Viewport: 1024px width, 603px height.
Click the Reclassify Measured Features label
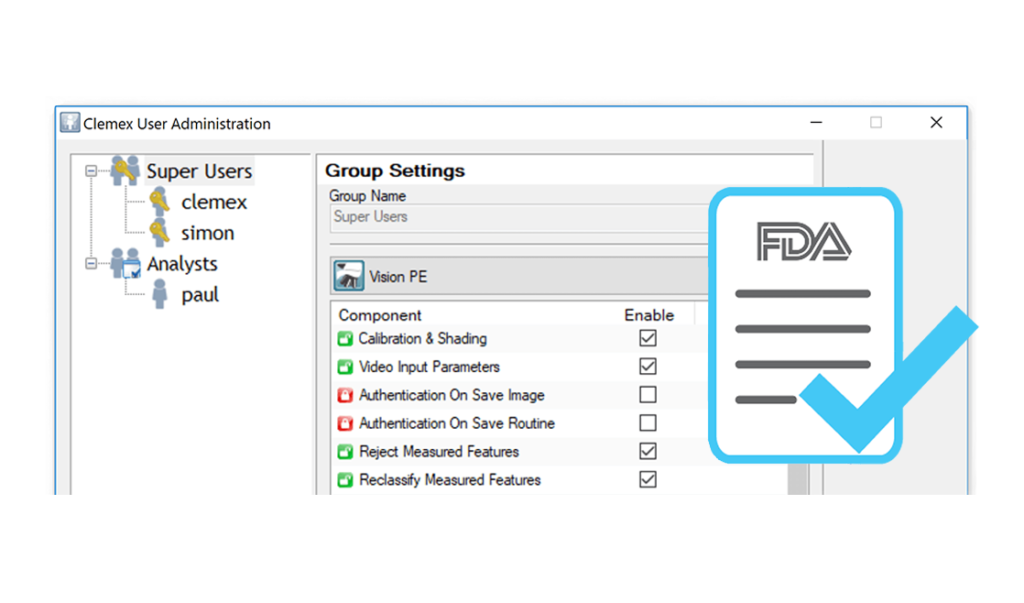(x=450, y=480)
